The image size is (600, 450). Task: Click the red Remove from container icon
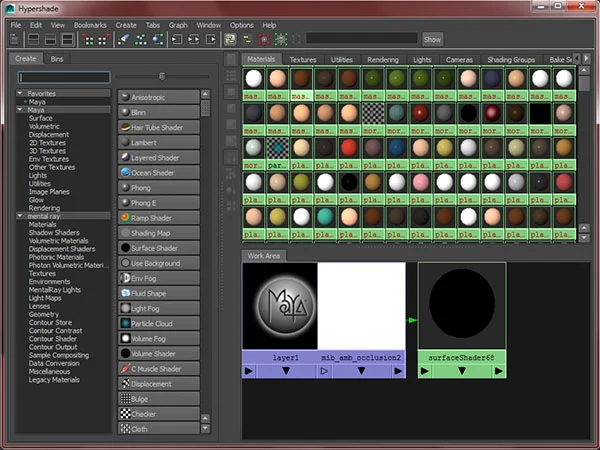(264, 39)
